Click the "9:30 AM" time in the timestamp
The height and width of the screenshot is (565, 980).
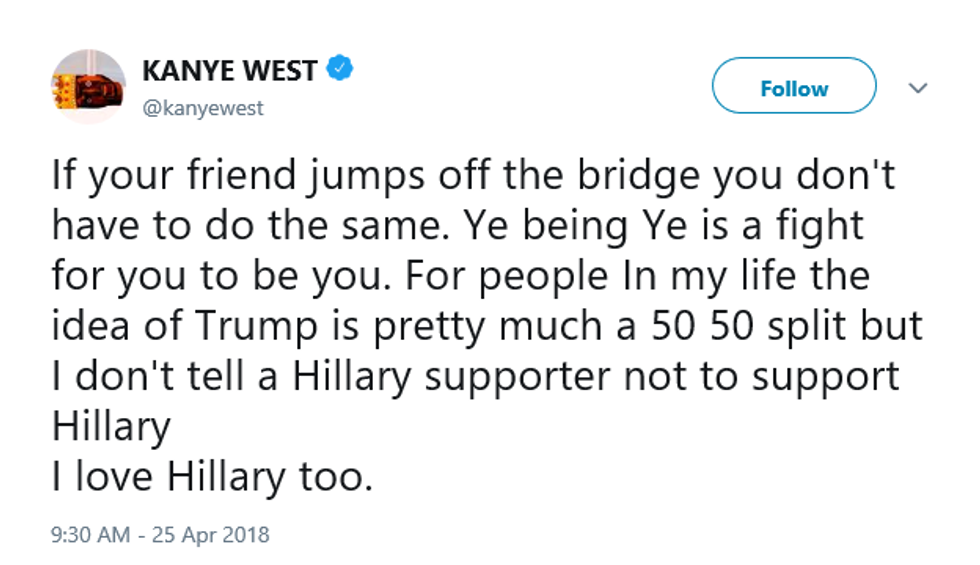[x=90, y=534]
